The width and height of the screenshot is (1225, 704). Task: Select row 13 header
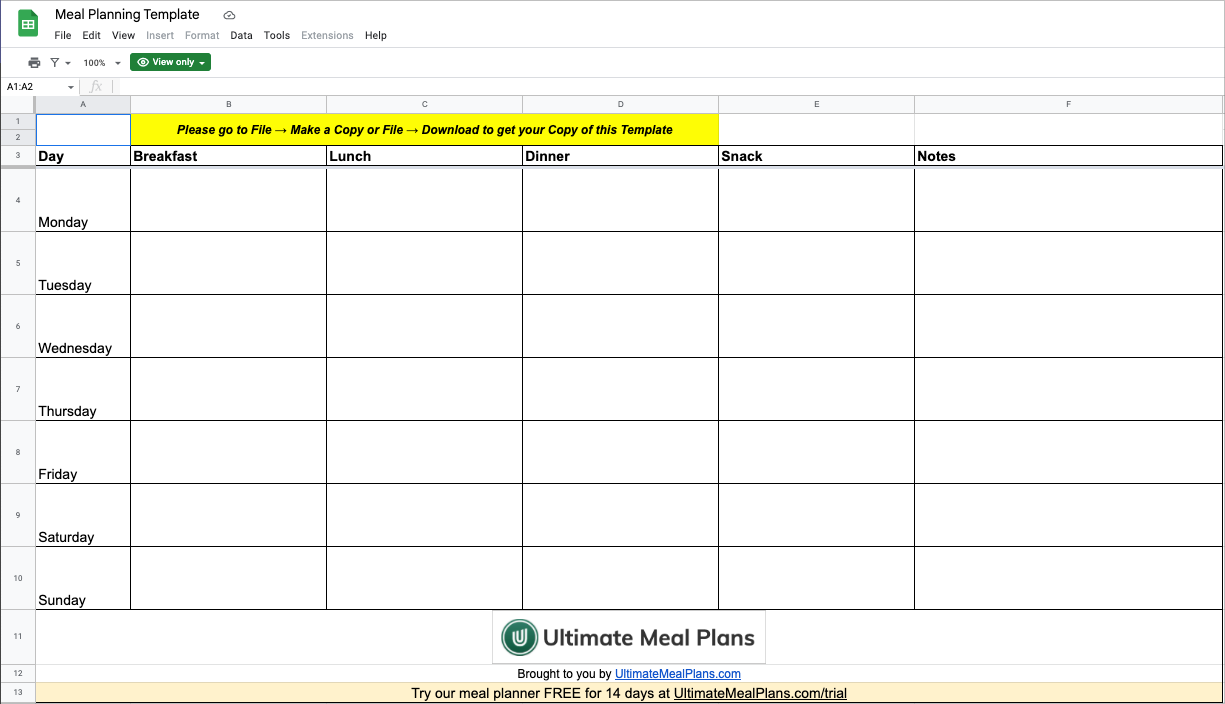[18, 693]
